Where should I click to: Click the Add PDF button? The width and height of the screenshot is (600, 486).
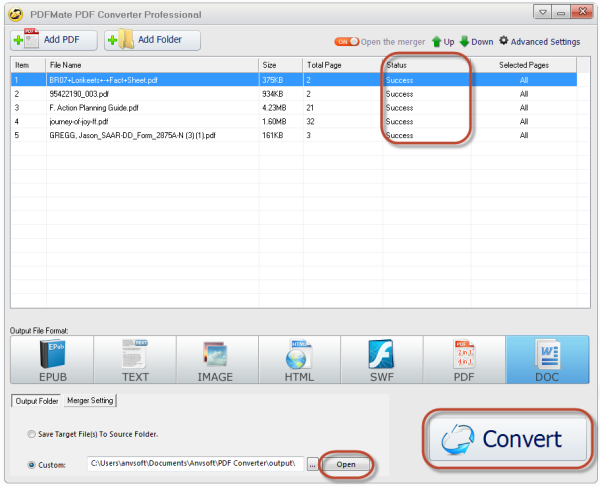coord(54,40)
